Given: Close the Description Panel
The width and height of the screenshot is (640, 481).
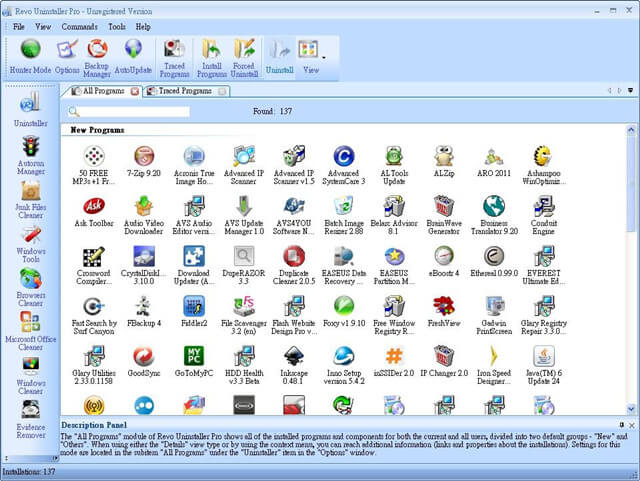Looking at the screenshot, I should (631, 425).
